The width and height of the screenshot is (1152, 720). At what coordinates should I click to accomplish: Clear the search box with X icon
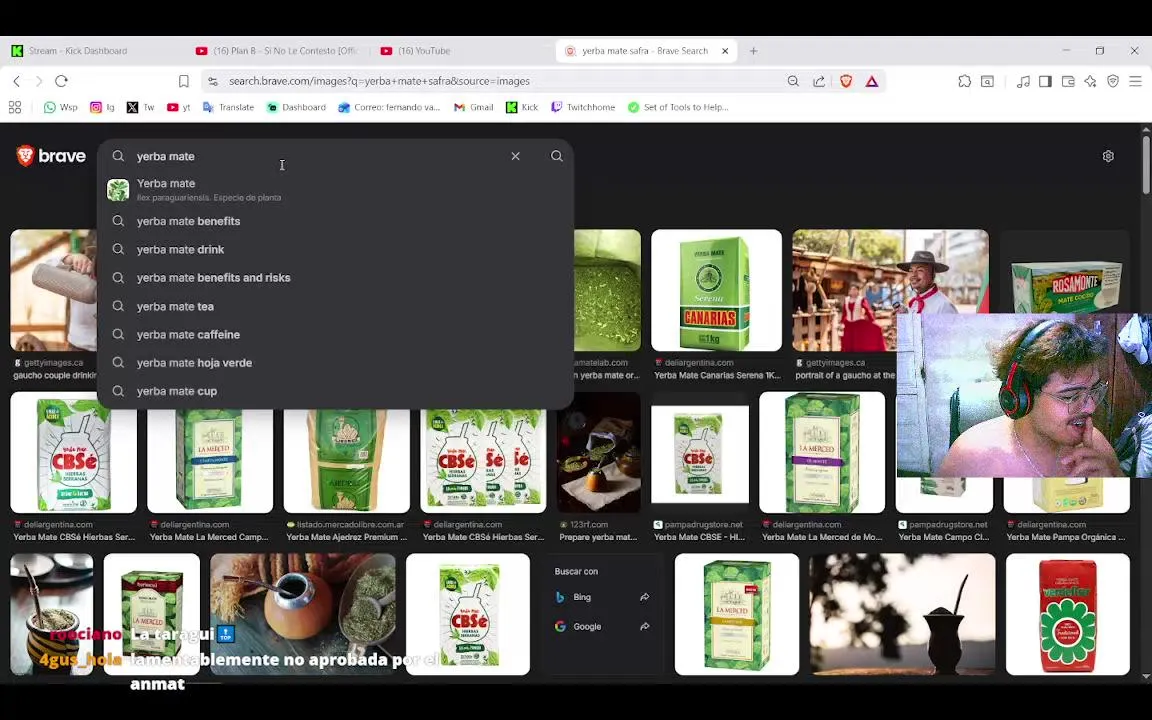coord(515,156)
